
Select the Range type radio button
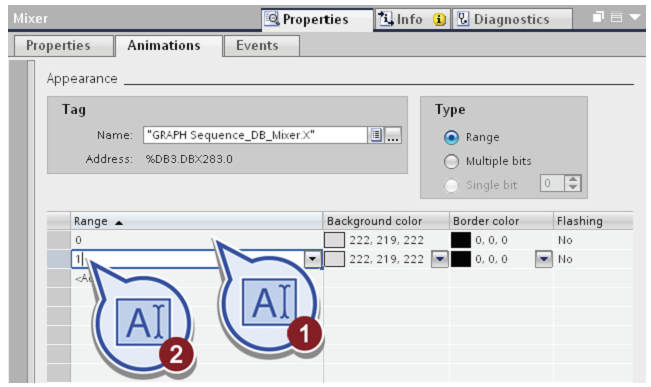click(451, 137)
